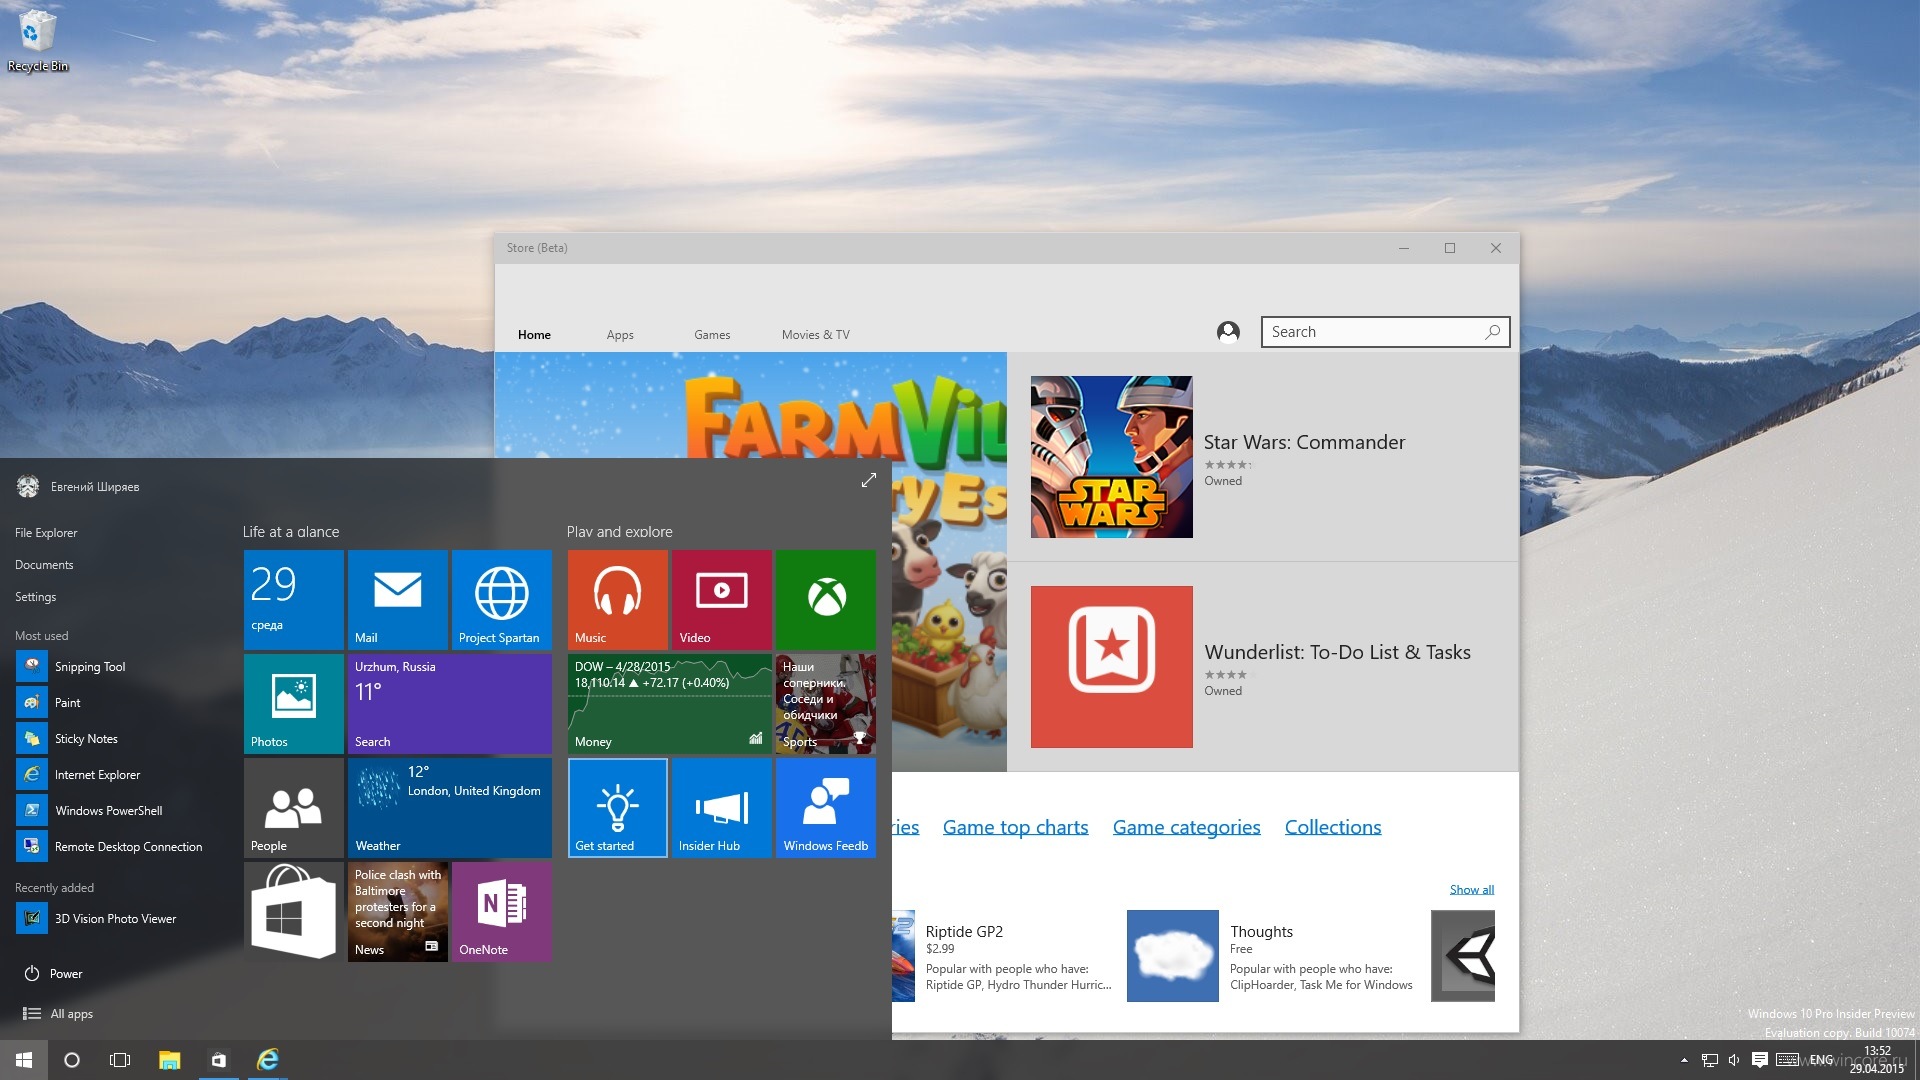The width and height of the screenshot is (1920, 1080).
Task: Open Game categories link
Action: coord(1186,827)
